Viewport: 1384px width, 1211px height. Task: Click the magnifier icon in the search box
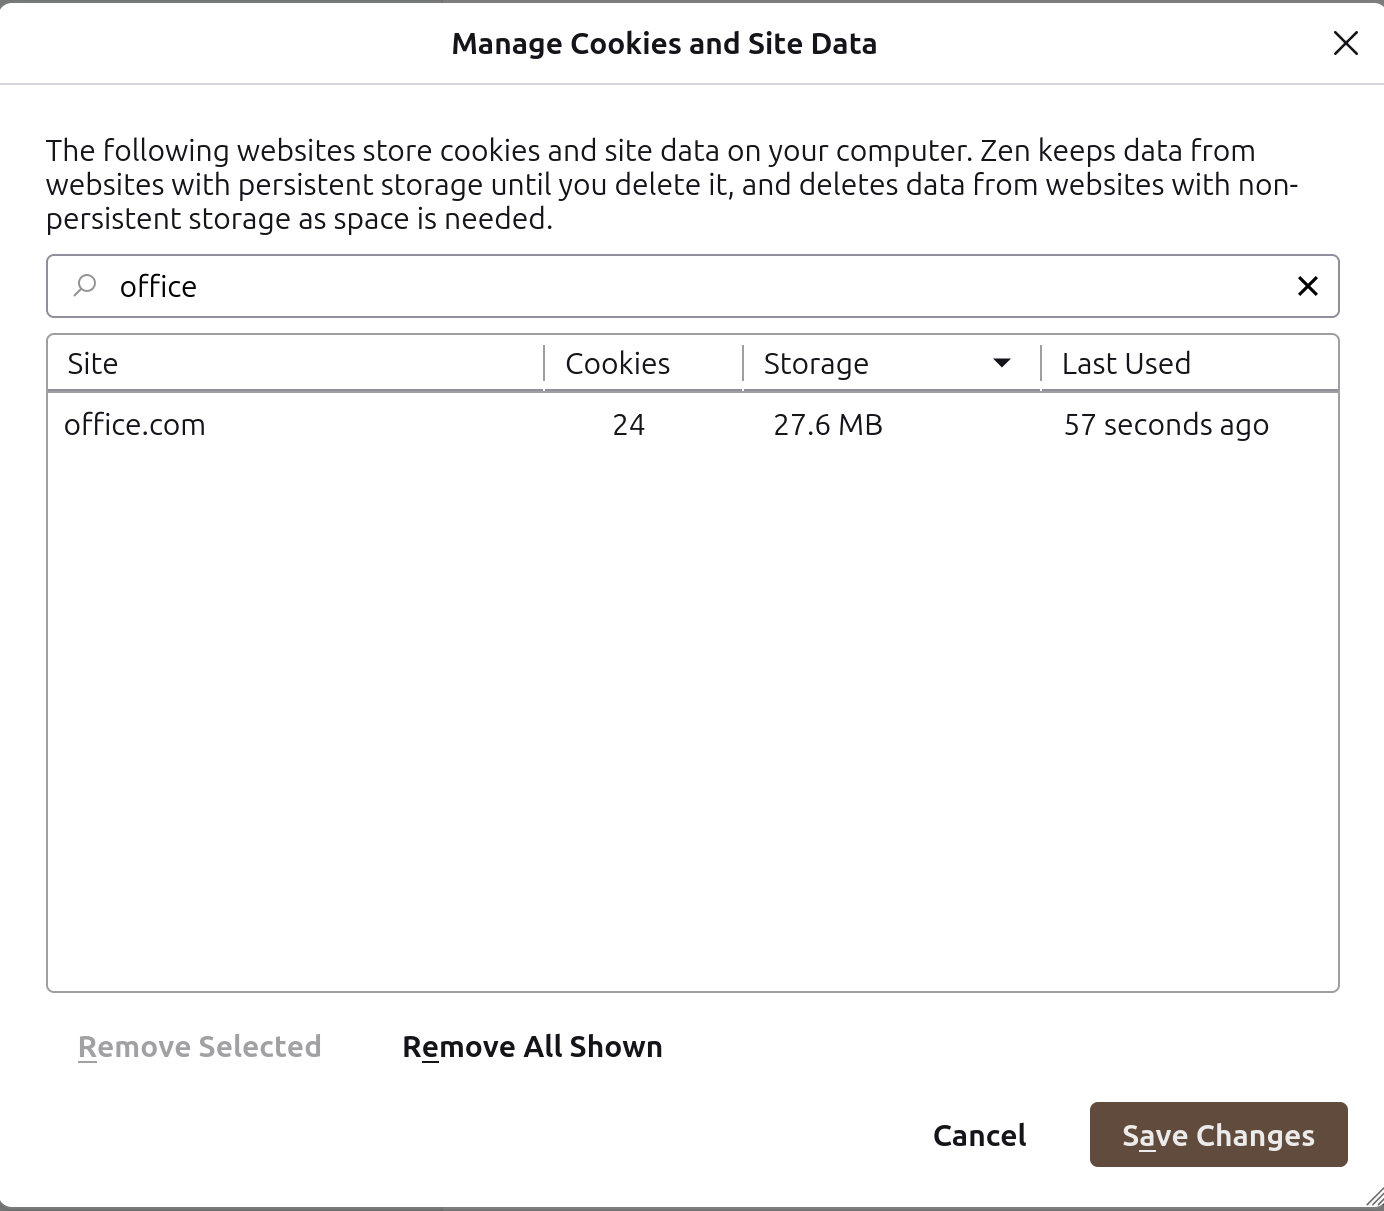click(x=86, y=286)
